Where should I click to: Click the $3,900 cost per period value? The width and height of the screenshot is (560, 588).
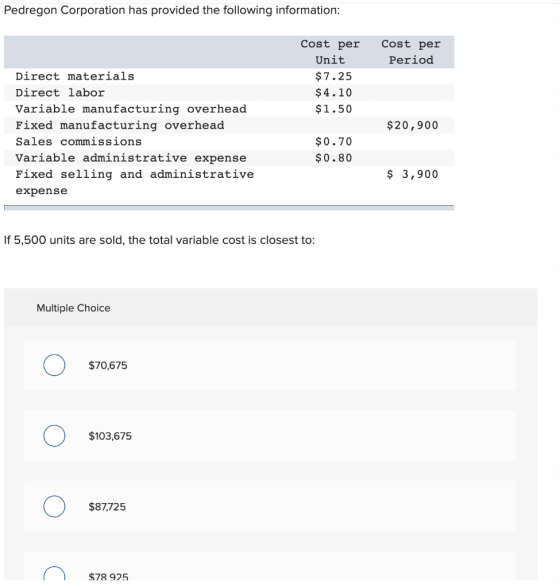tap(413, 174)
